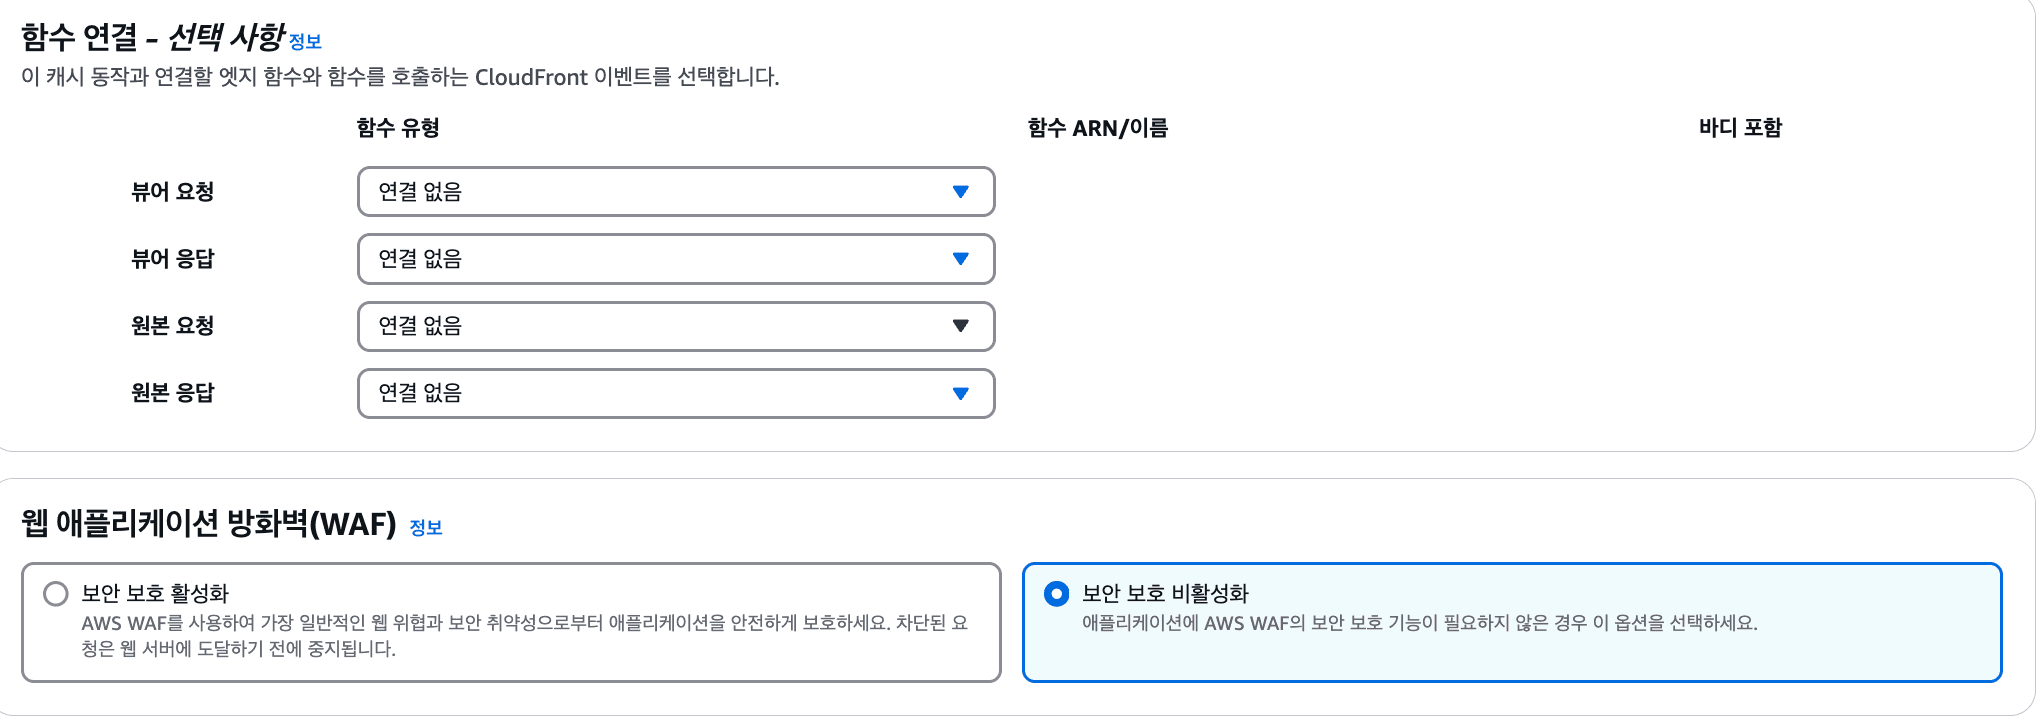The image size is (2036, 720).
Task: Click the 원본 응답 dropdown arrow icon
Action: [x=961, y=393]
